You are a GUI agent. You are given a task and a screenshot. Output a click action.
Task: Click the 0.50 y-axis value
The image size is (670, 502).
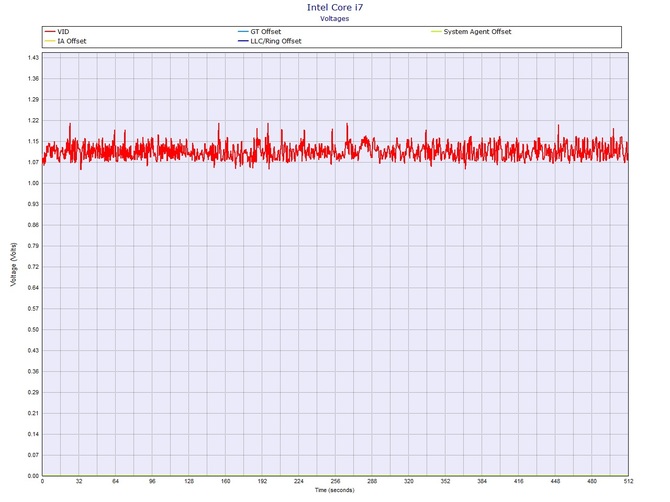(33, 329)
